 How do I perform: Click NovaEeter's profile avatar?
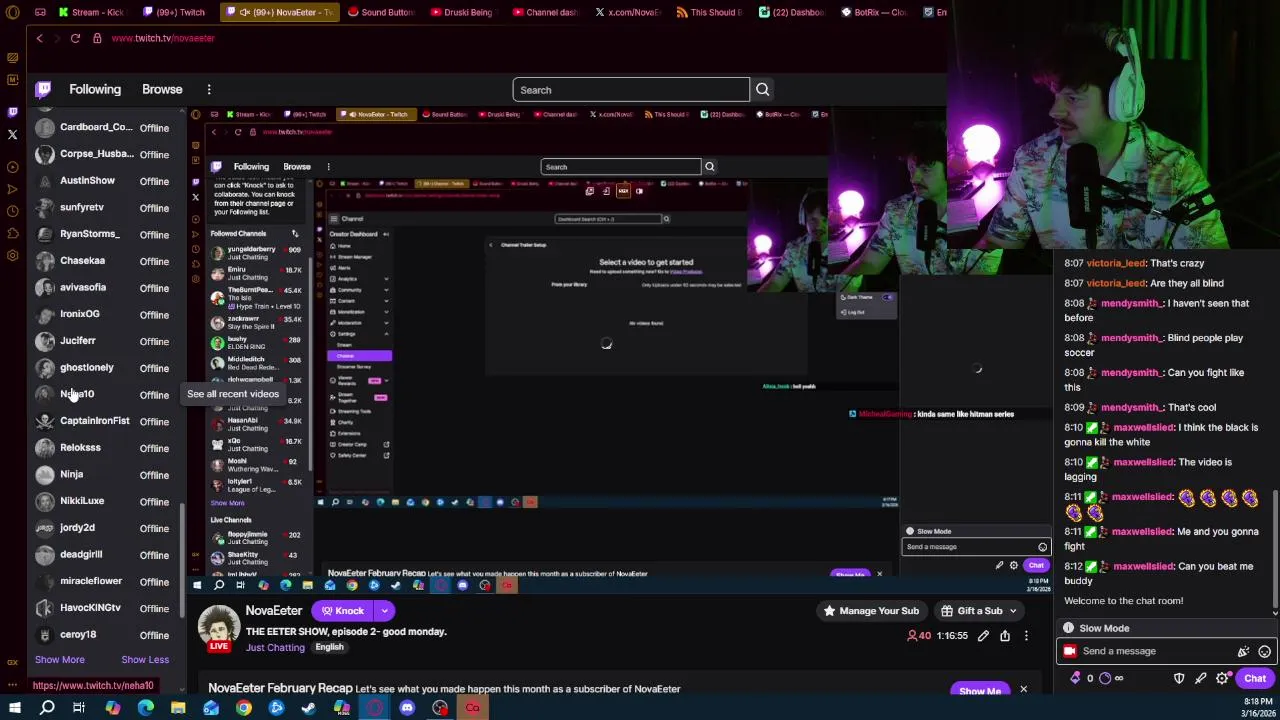click(219, 628)
